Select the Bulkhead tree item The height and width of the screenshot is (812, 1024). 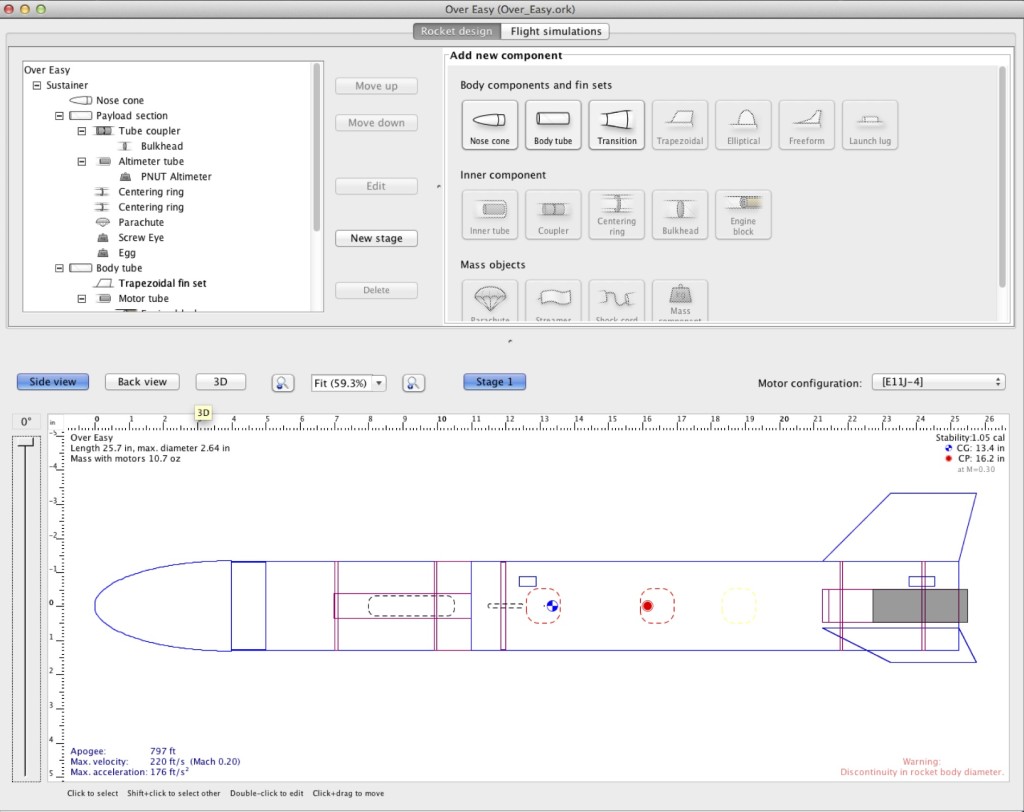pyautogui.click(x=161, y=146)
